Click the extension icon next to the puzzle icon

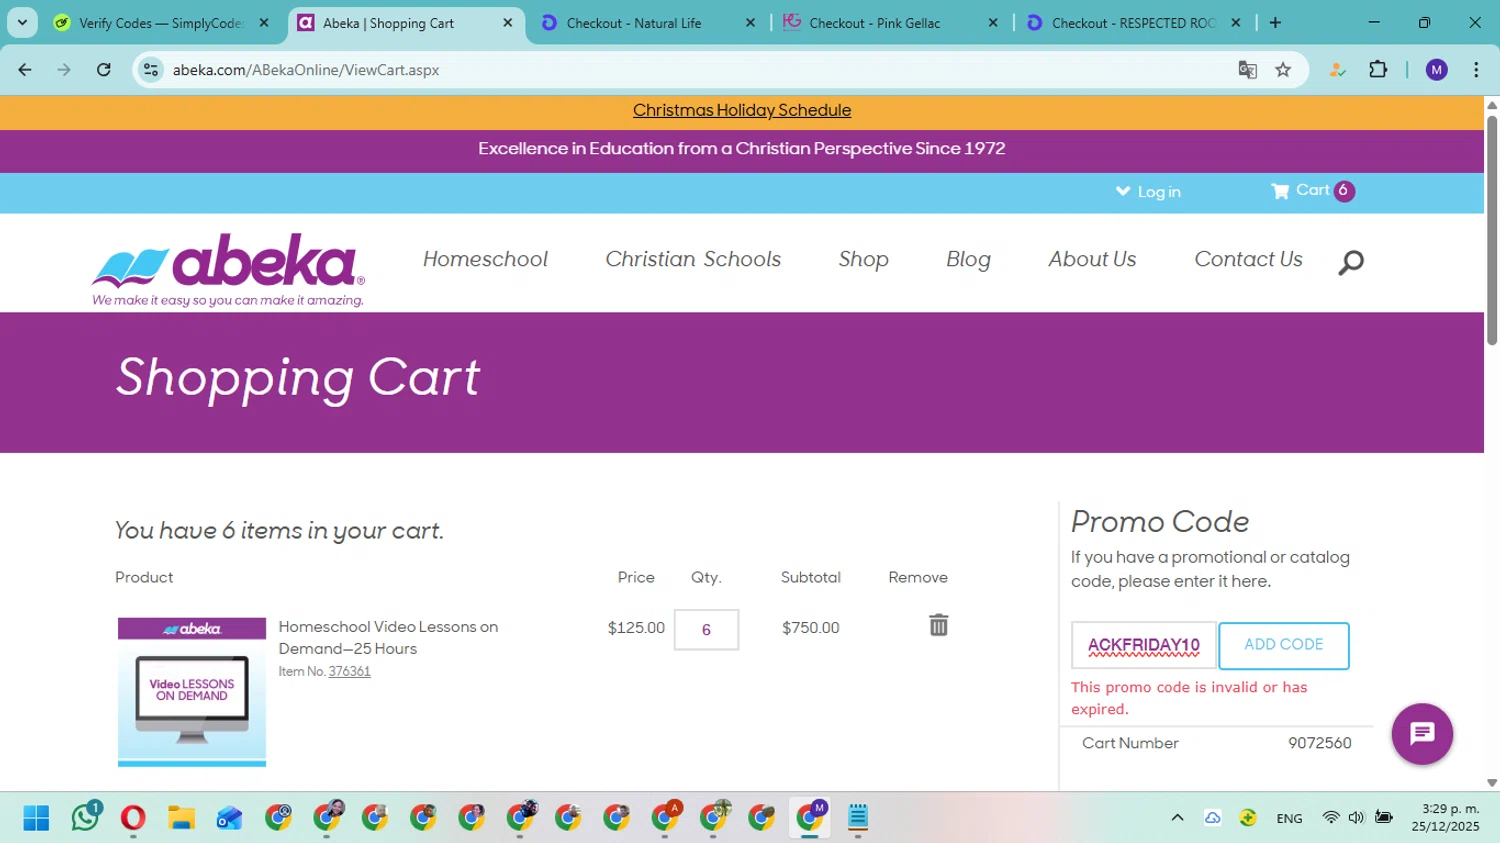(x=1337, y=70)
